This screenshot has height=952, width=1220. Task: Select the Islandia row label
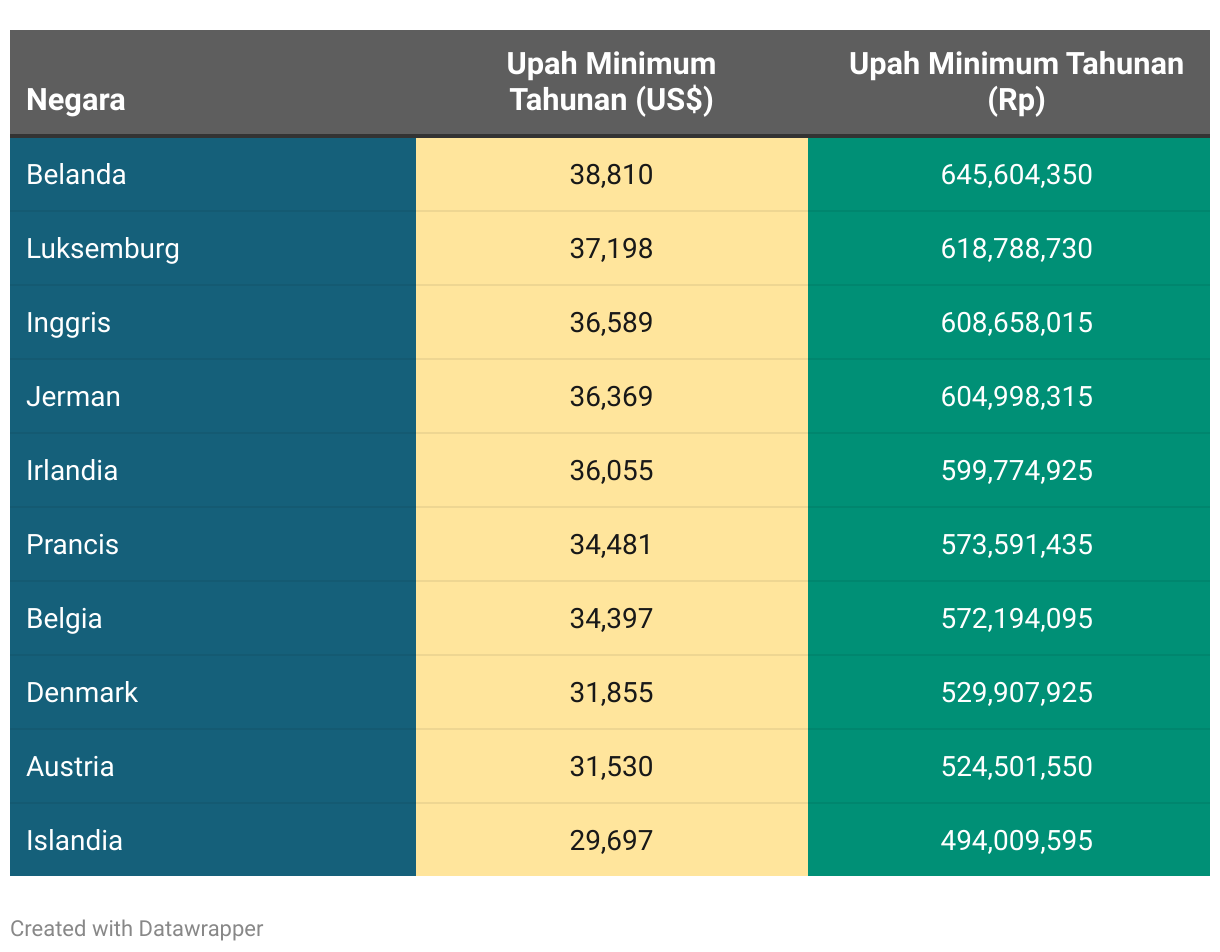click(74, 841)
